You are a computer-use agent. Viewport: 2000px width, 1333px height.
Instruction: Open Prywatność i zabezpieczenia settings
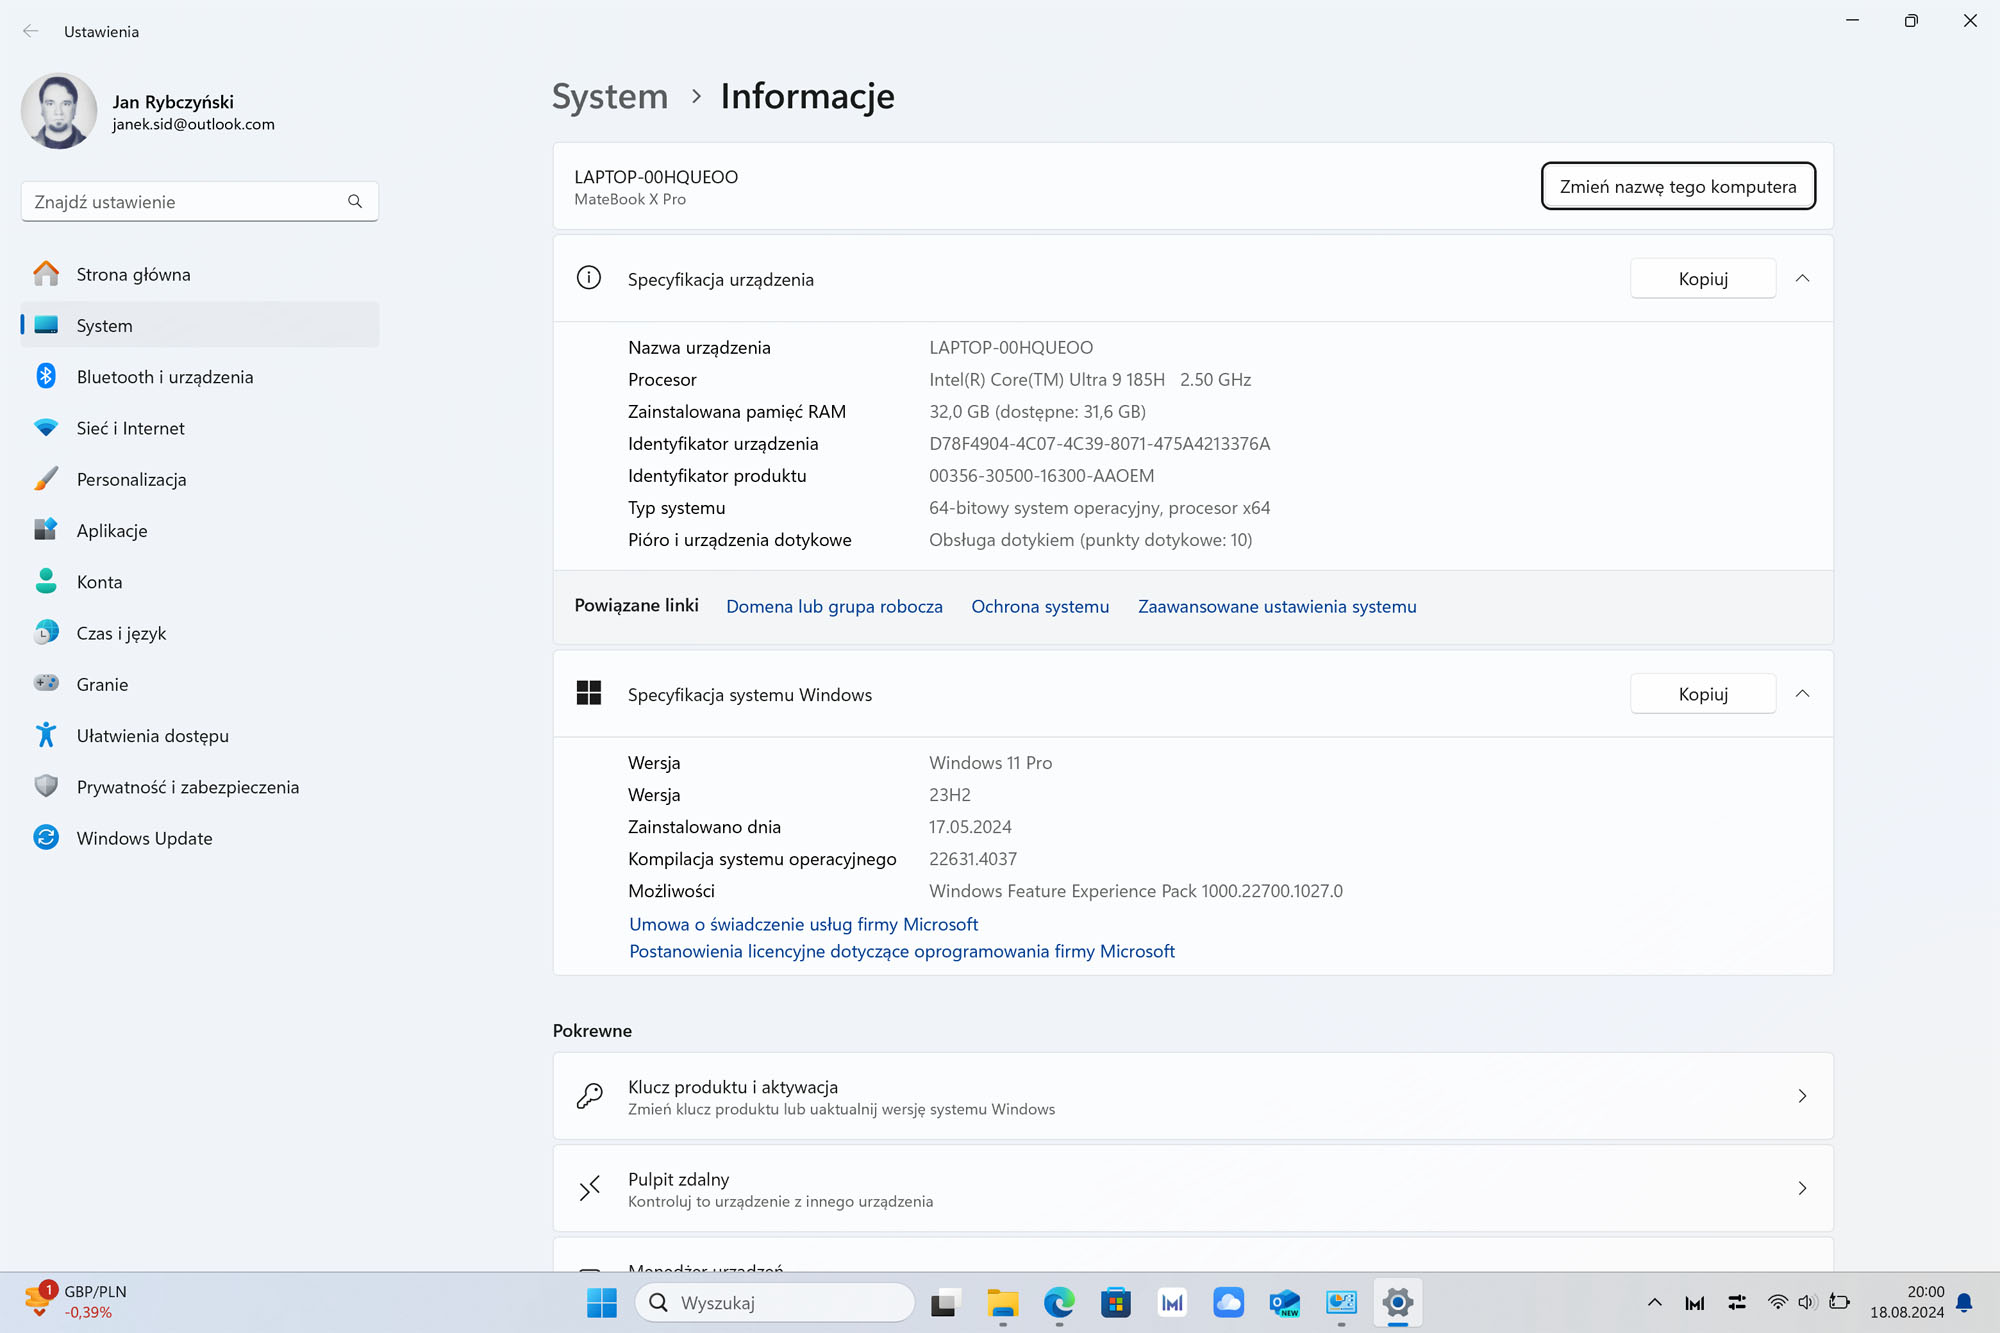pyautogui.click(x=200, y=787)
